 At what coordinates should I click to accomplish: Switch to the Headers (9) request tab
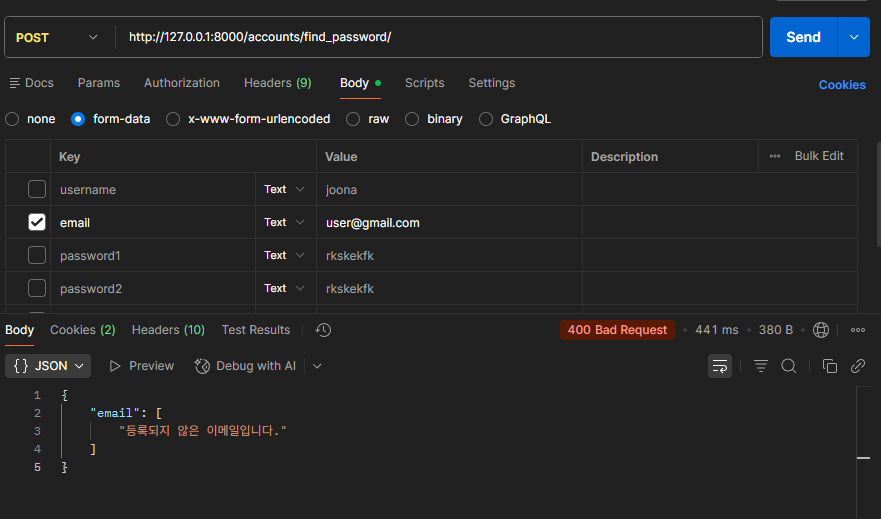[x=277, y=83]
